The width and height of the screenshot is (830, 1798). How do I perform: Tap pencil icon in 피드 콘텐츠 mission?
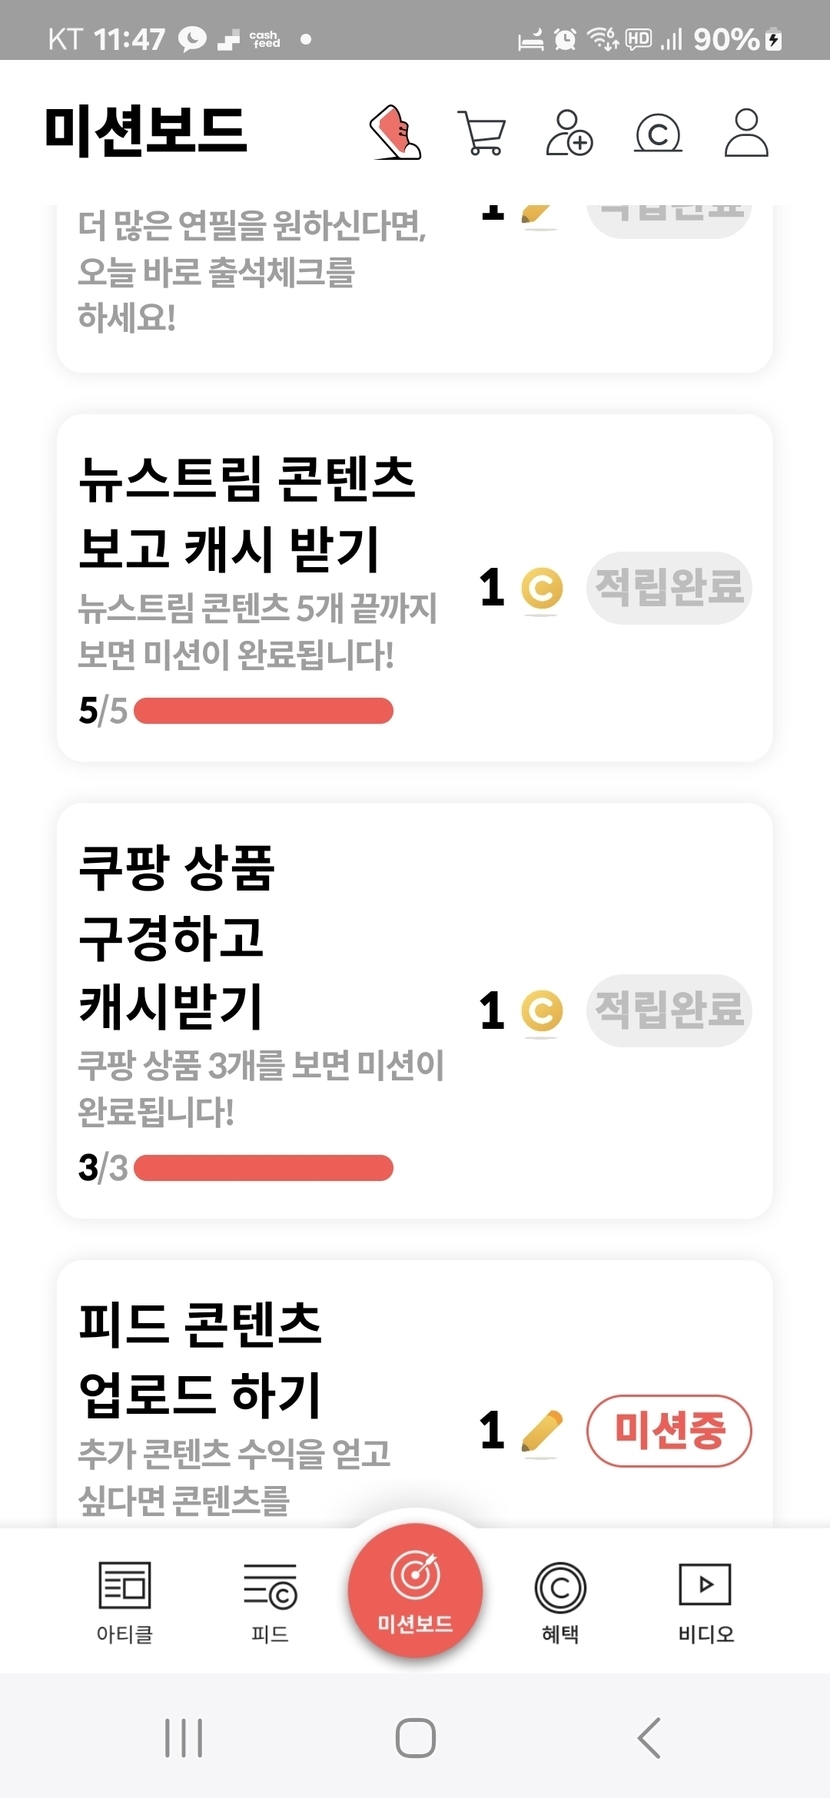(542, 1431)
